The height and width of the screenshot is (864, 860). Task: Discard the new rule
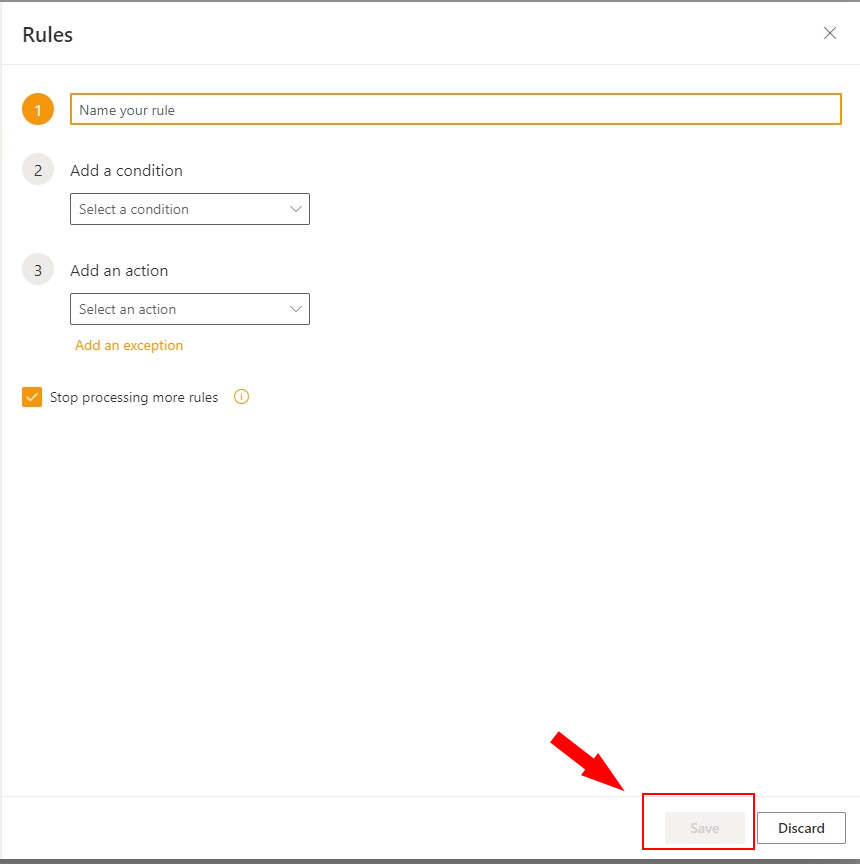coord(801,828)
